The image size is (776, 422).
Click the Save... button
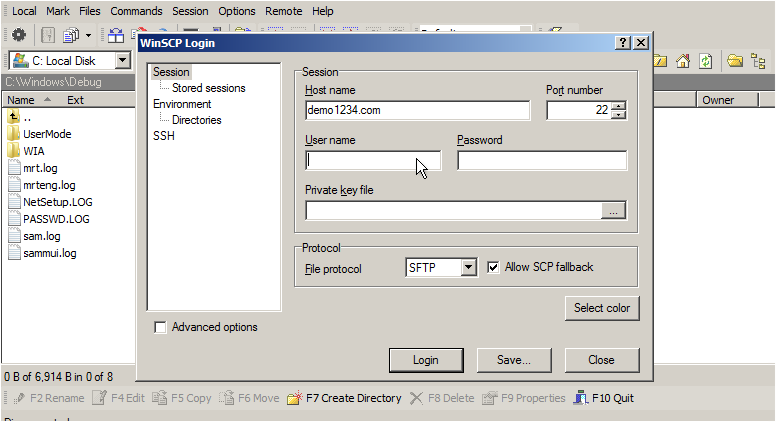514,360
